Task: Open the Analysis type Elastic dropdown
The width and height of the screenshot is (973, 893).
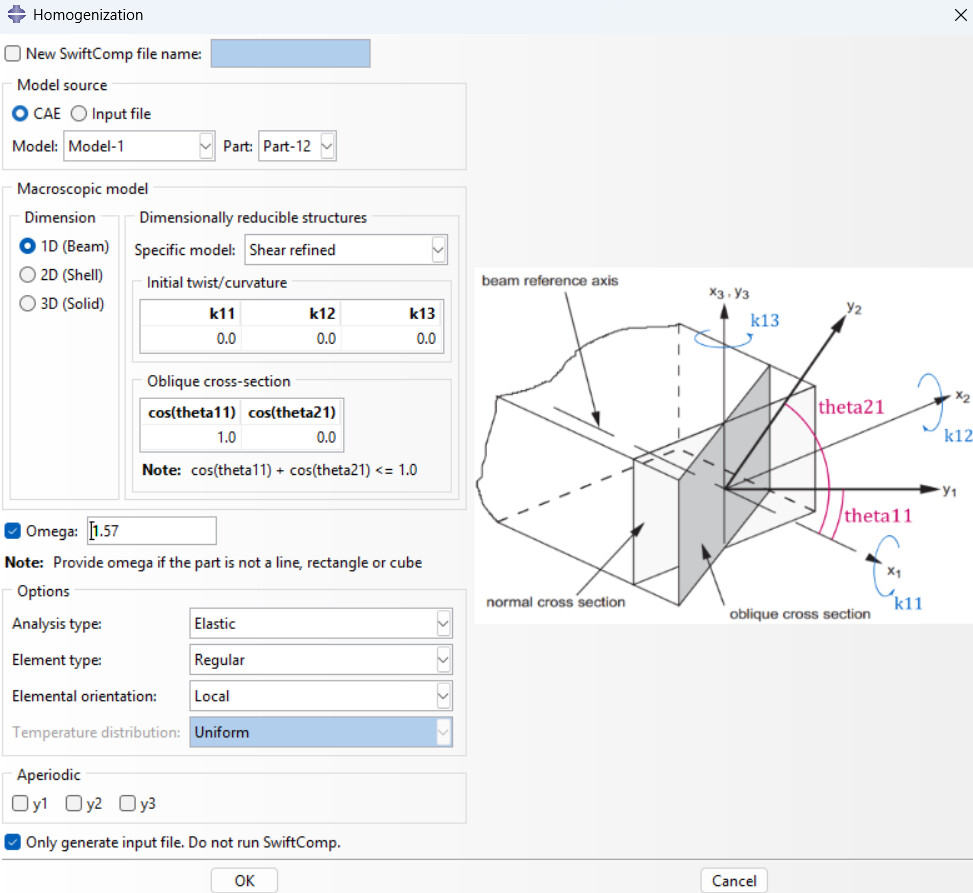Action: tap(320, 624)
